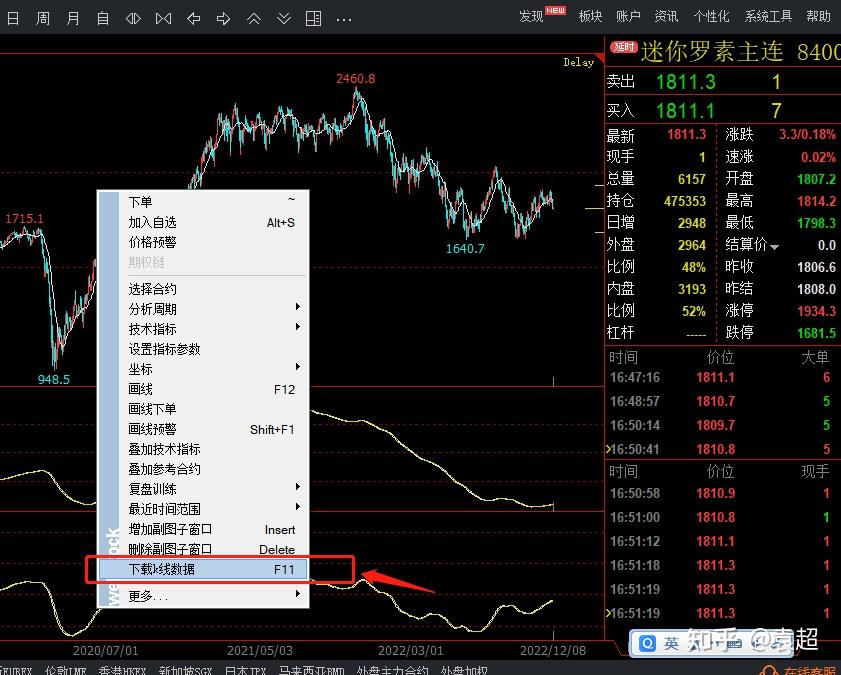
Task: Expand the 分析周期 submenu arrow
Action: click(x=299, y=308)
